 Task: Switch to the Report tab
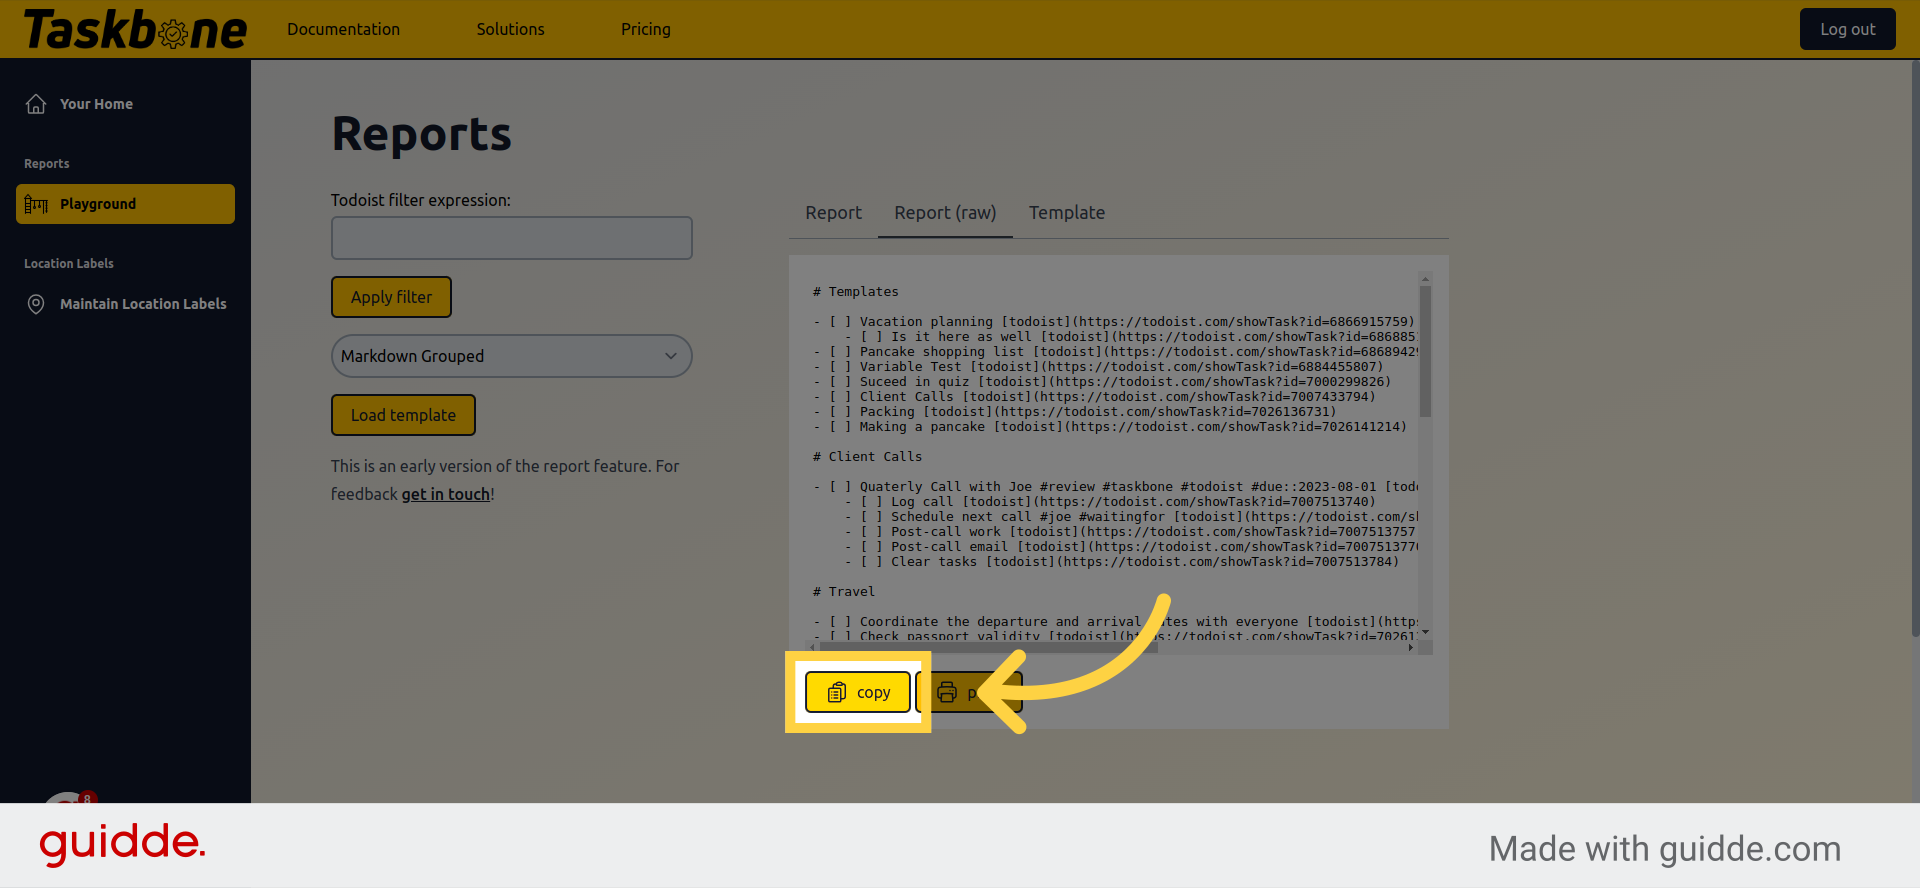pyautogui.click(x=833, y=213)
